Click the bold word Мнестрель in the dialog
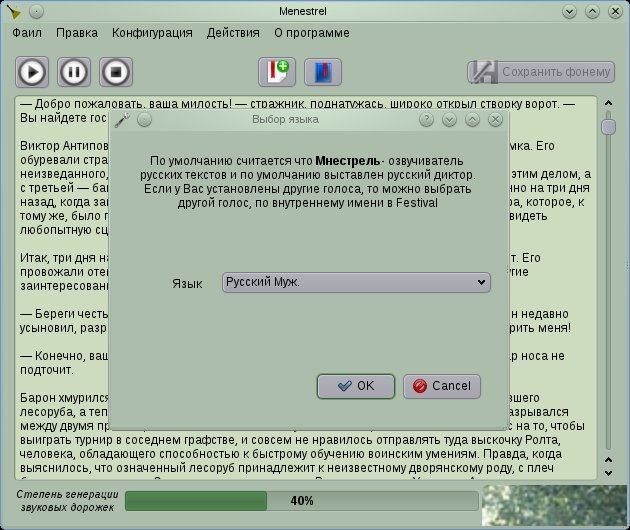Image resolution: width=630 pixels, height=530 pixels. [348, 161]
